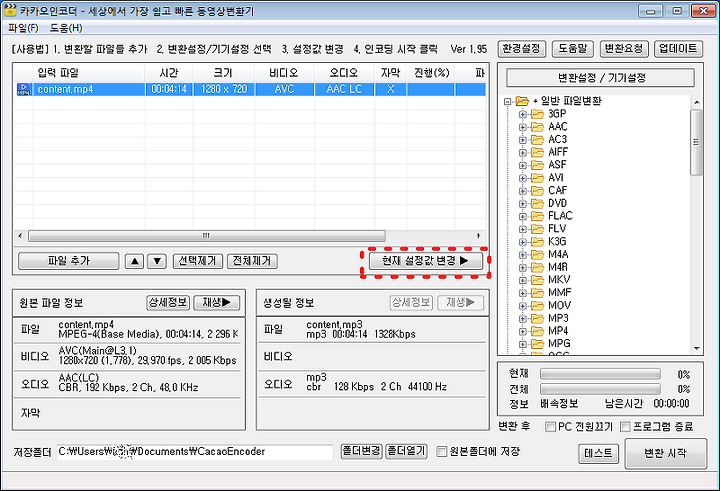The width and height of the screenshot is (720, 491).
Task: Click 파일 추가 to add files
Action: (68, 261)
